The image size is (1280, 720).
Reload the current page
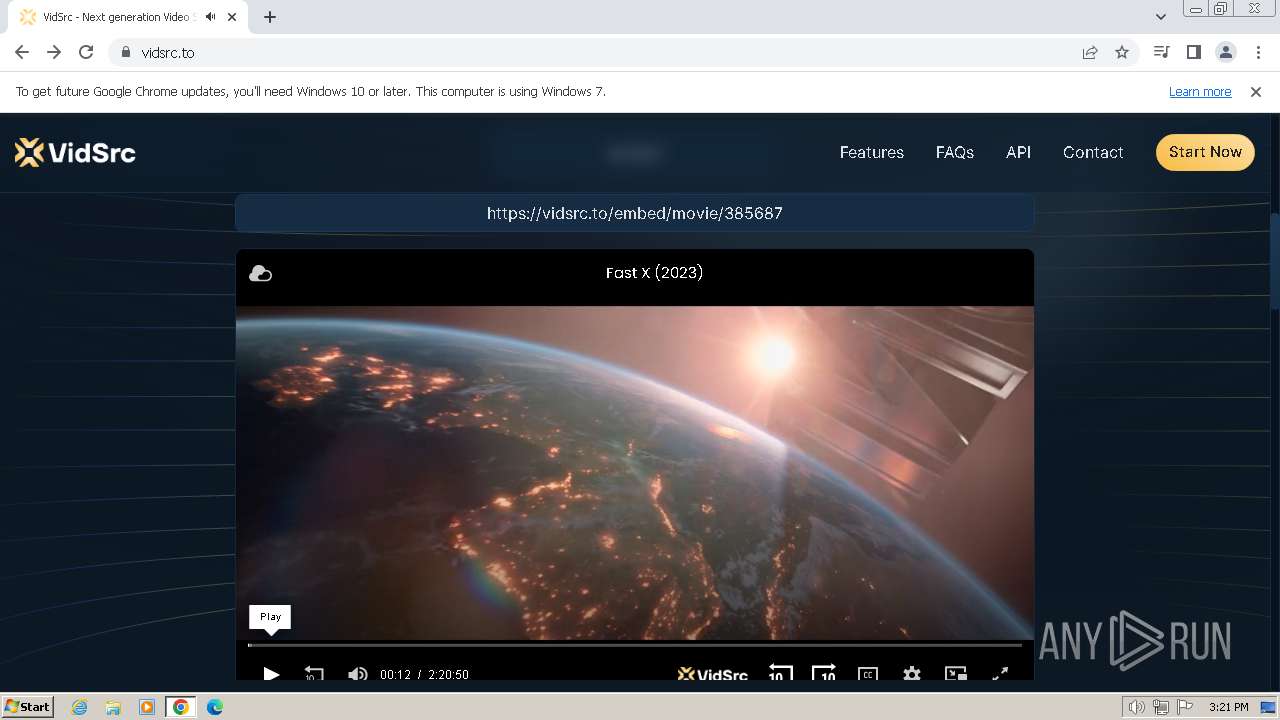86,52
